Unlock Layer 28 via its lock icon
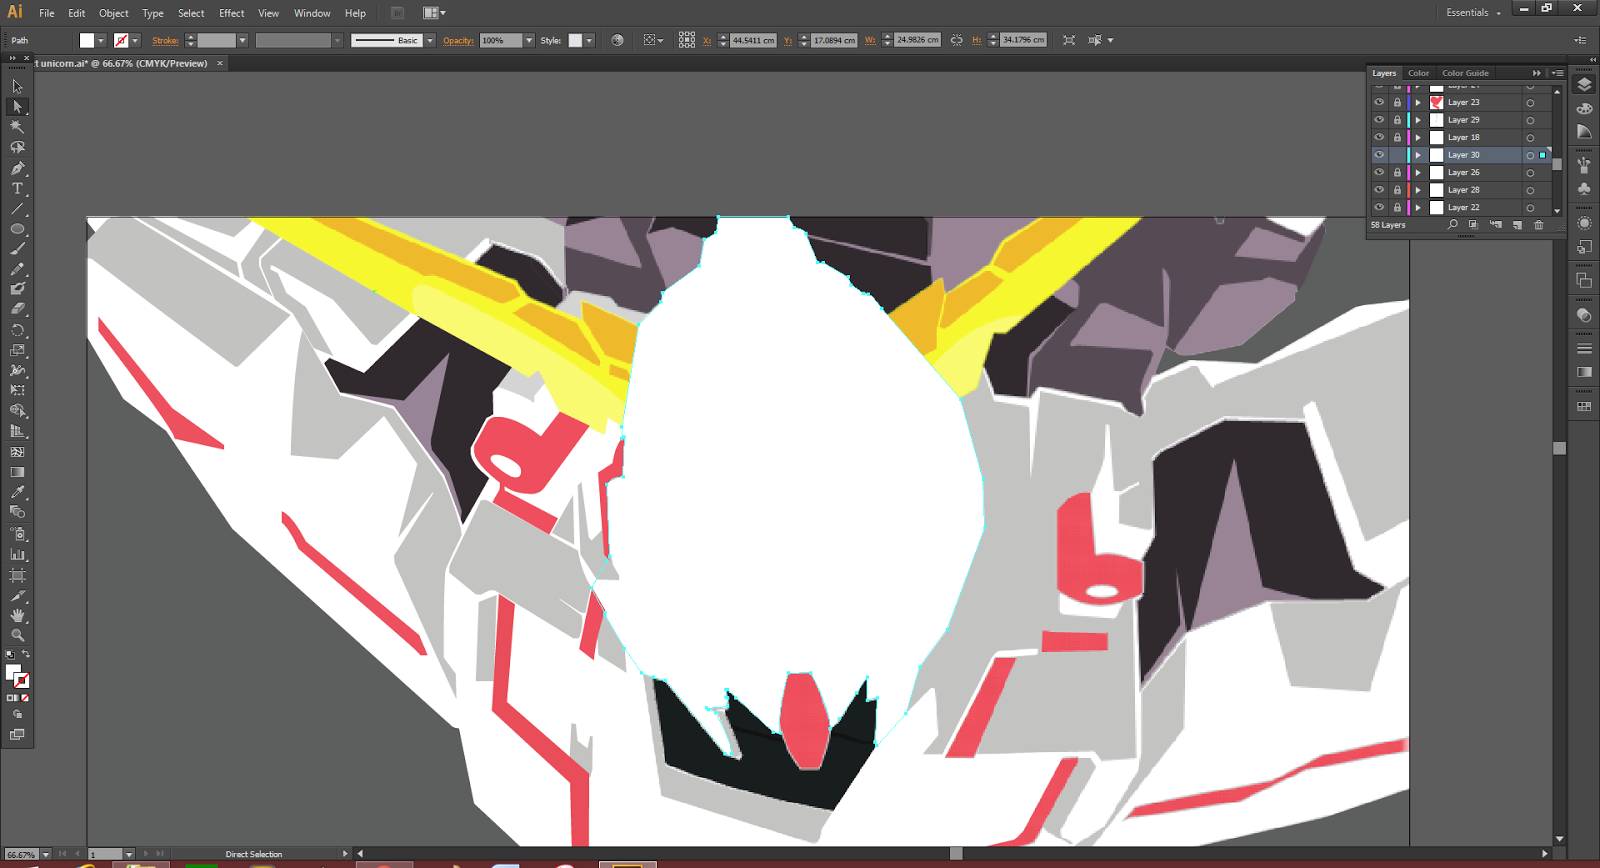This screenshot has height=868, width=1600. [1397, 190]
